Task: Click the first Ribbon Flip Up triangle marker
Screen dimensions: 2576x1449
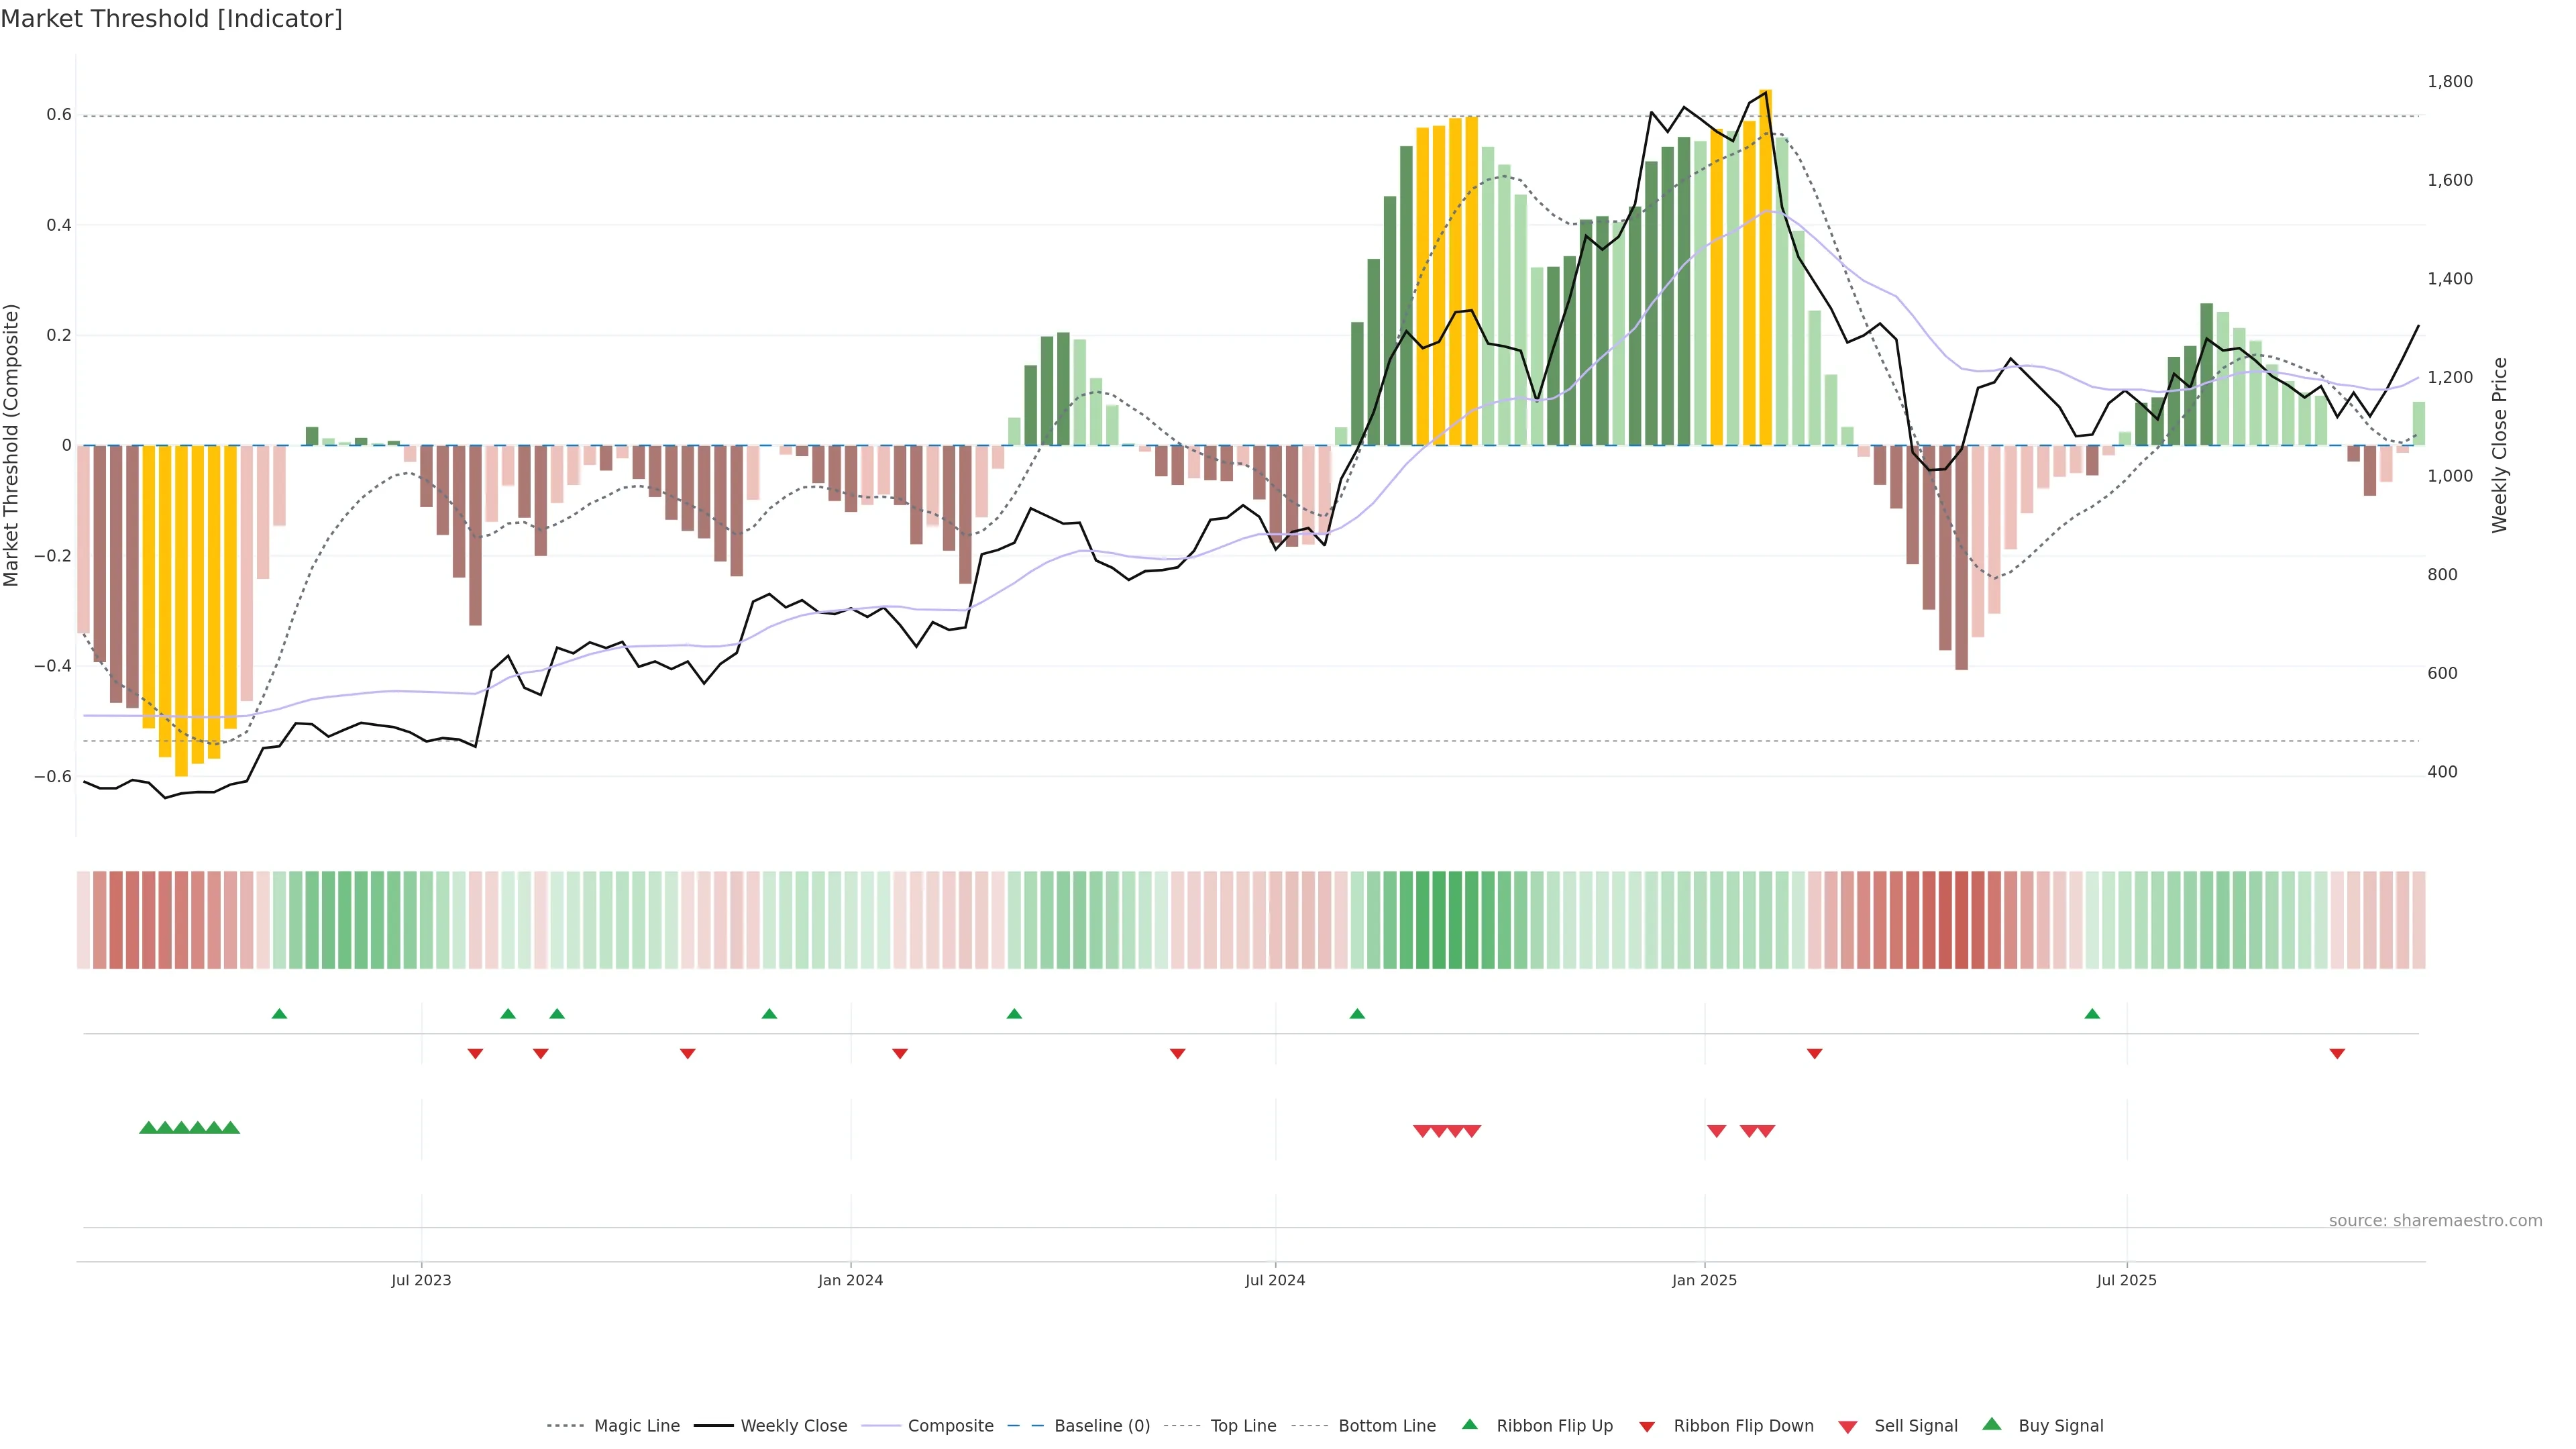Action: pos(279,1014)
